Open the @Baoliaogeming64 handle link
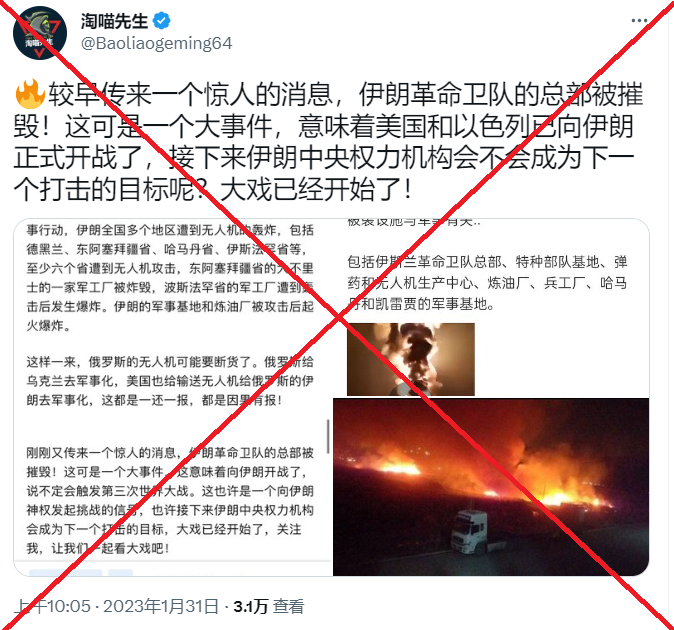 tap(156, 43)
